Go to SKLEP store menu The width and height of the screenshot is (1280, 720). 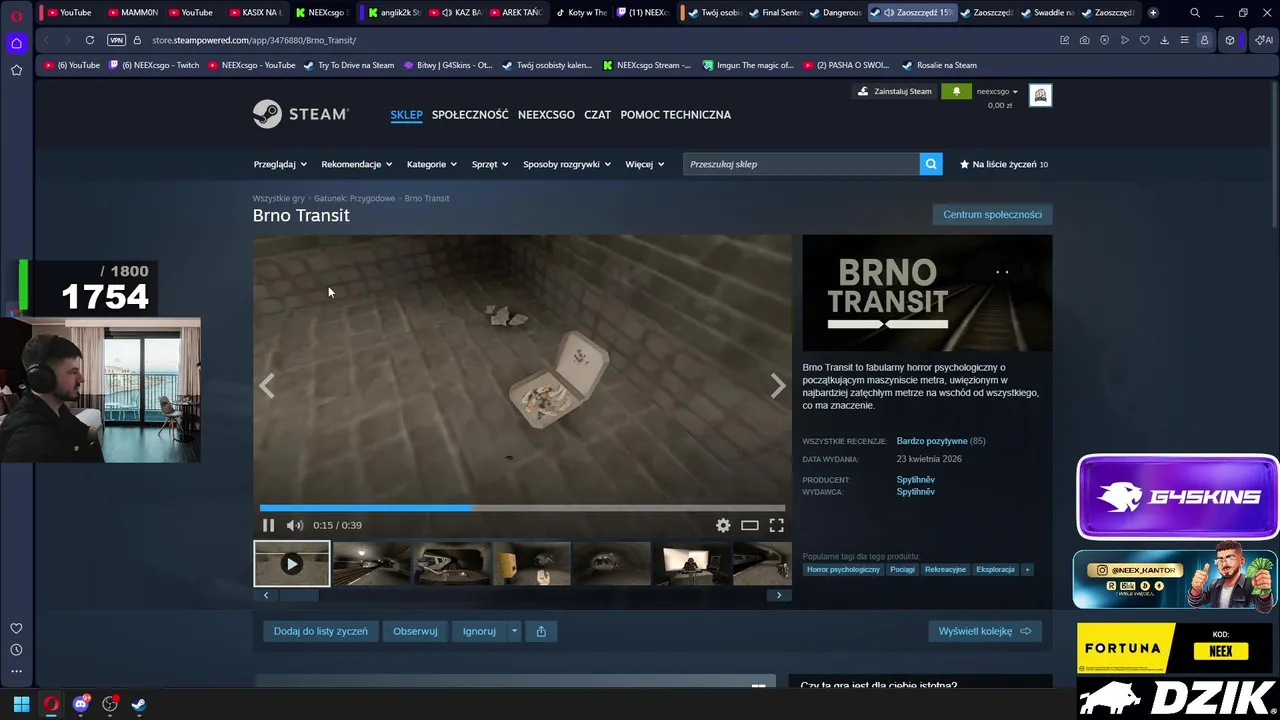coord(406,114)
